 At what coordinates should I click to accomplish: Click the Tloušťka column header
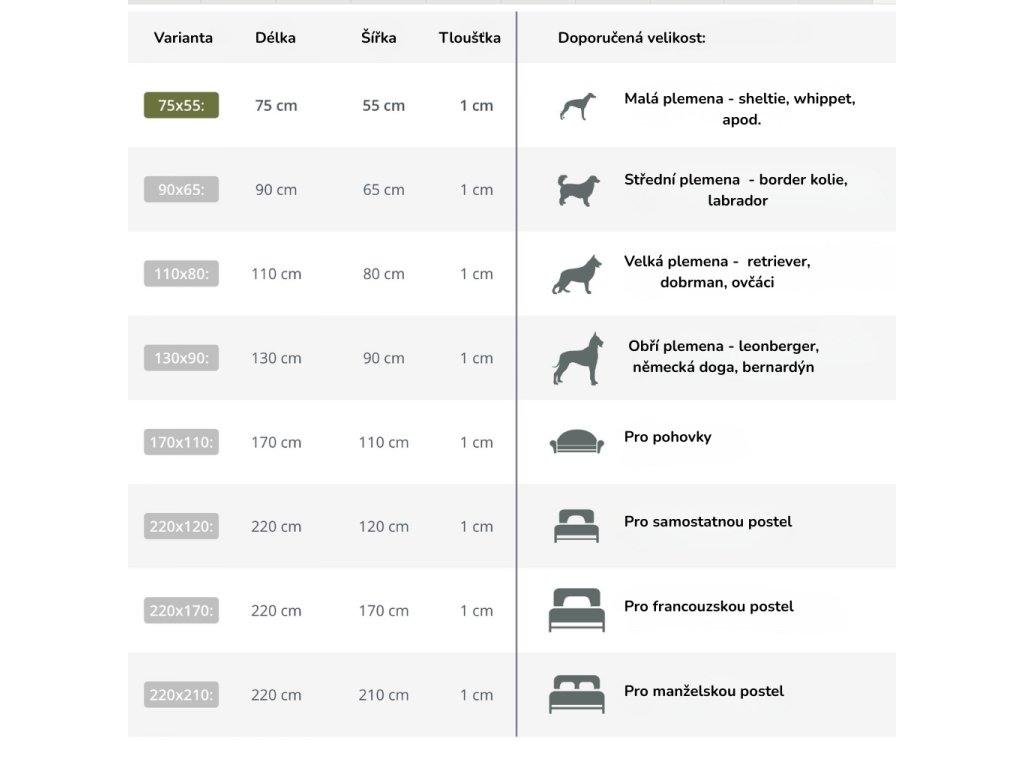pyautogui.click(x=469, y=38)
